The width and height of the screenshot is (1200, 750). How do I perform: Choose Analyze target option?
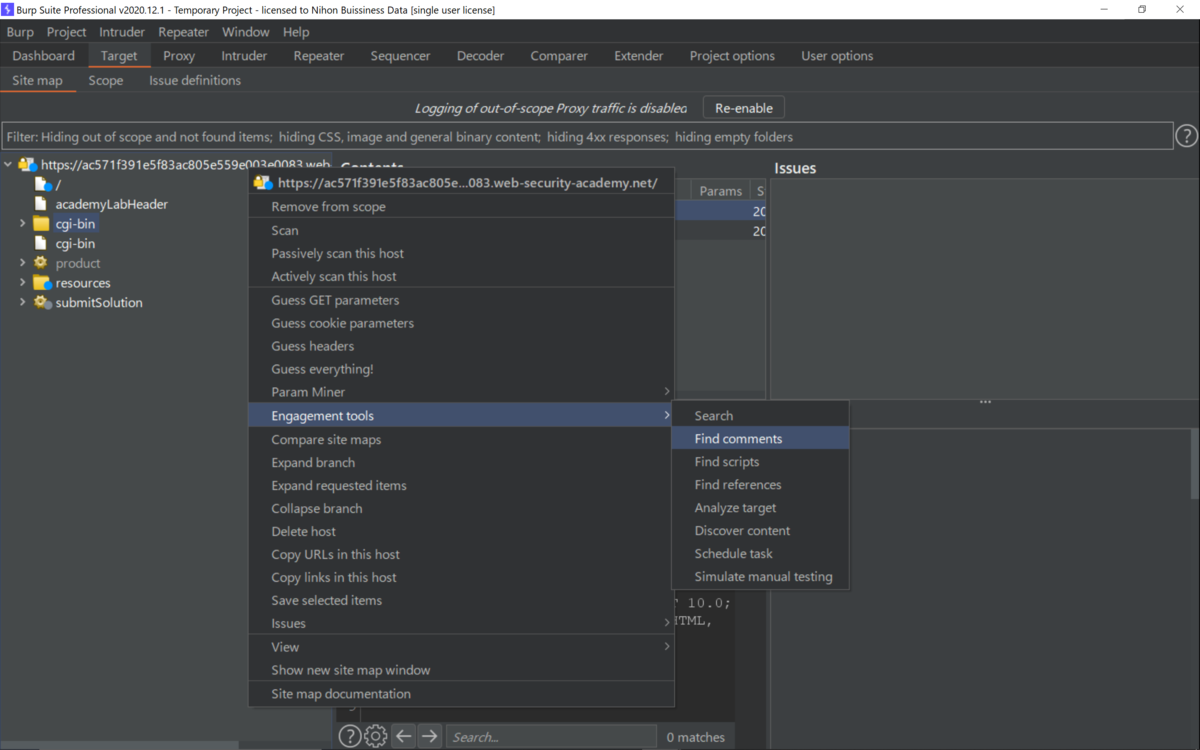pos(760,508)
